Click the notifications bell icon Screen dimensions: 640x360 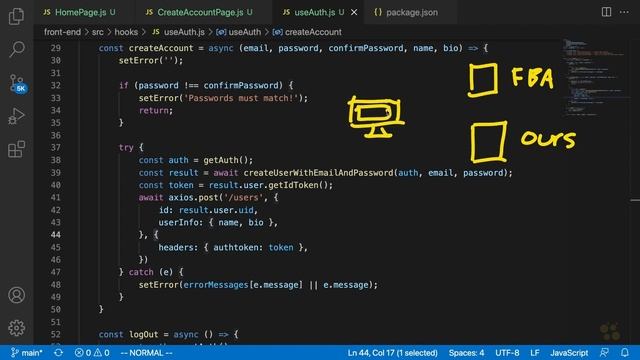coord(624,353)
